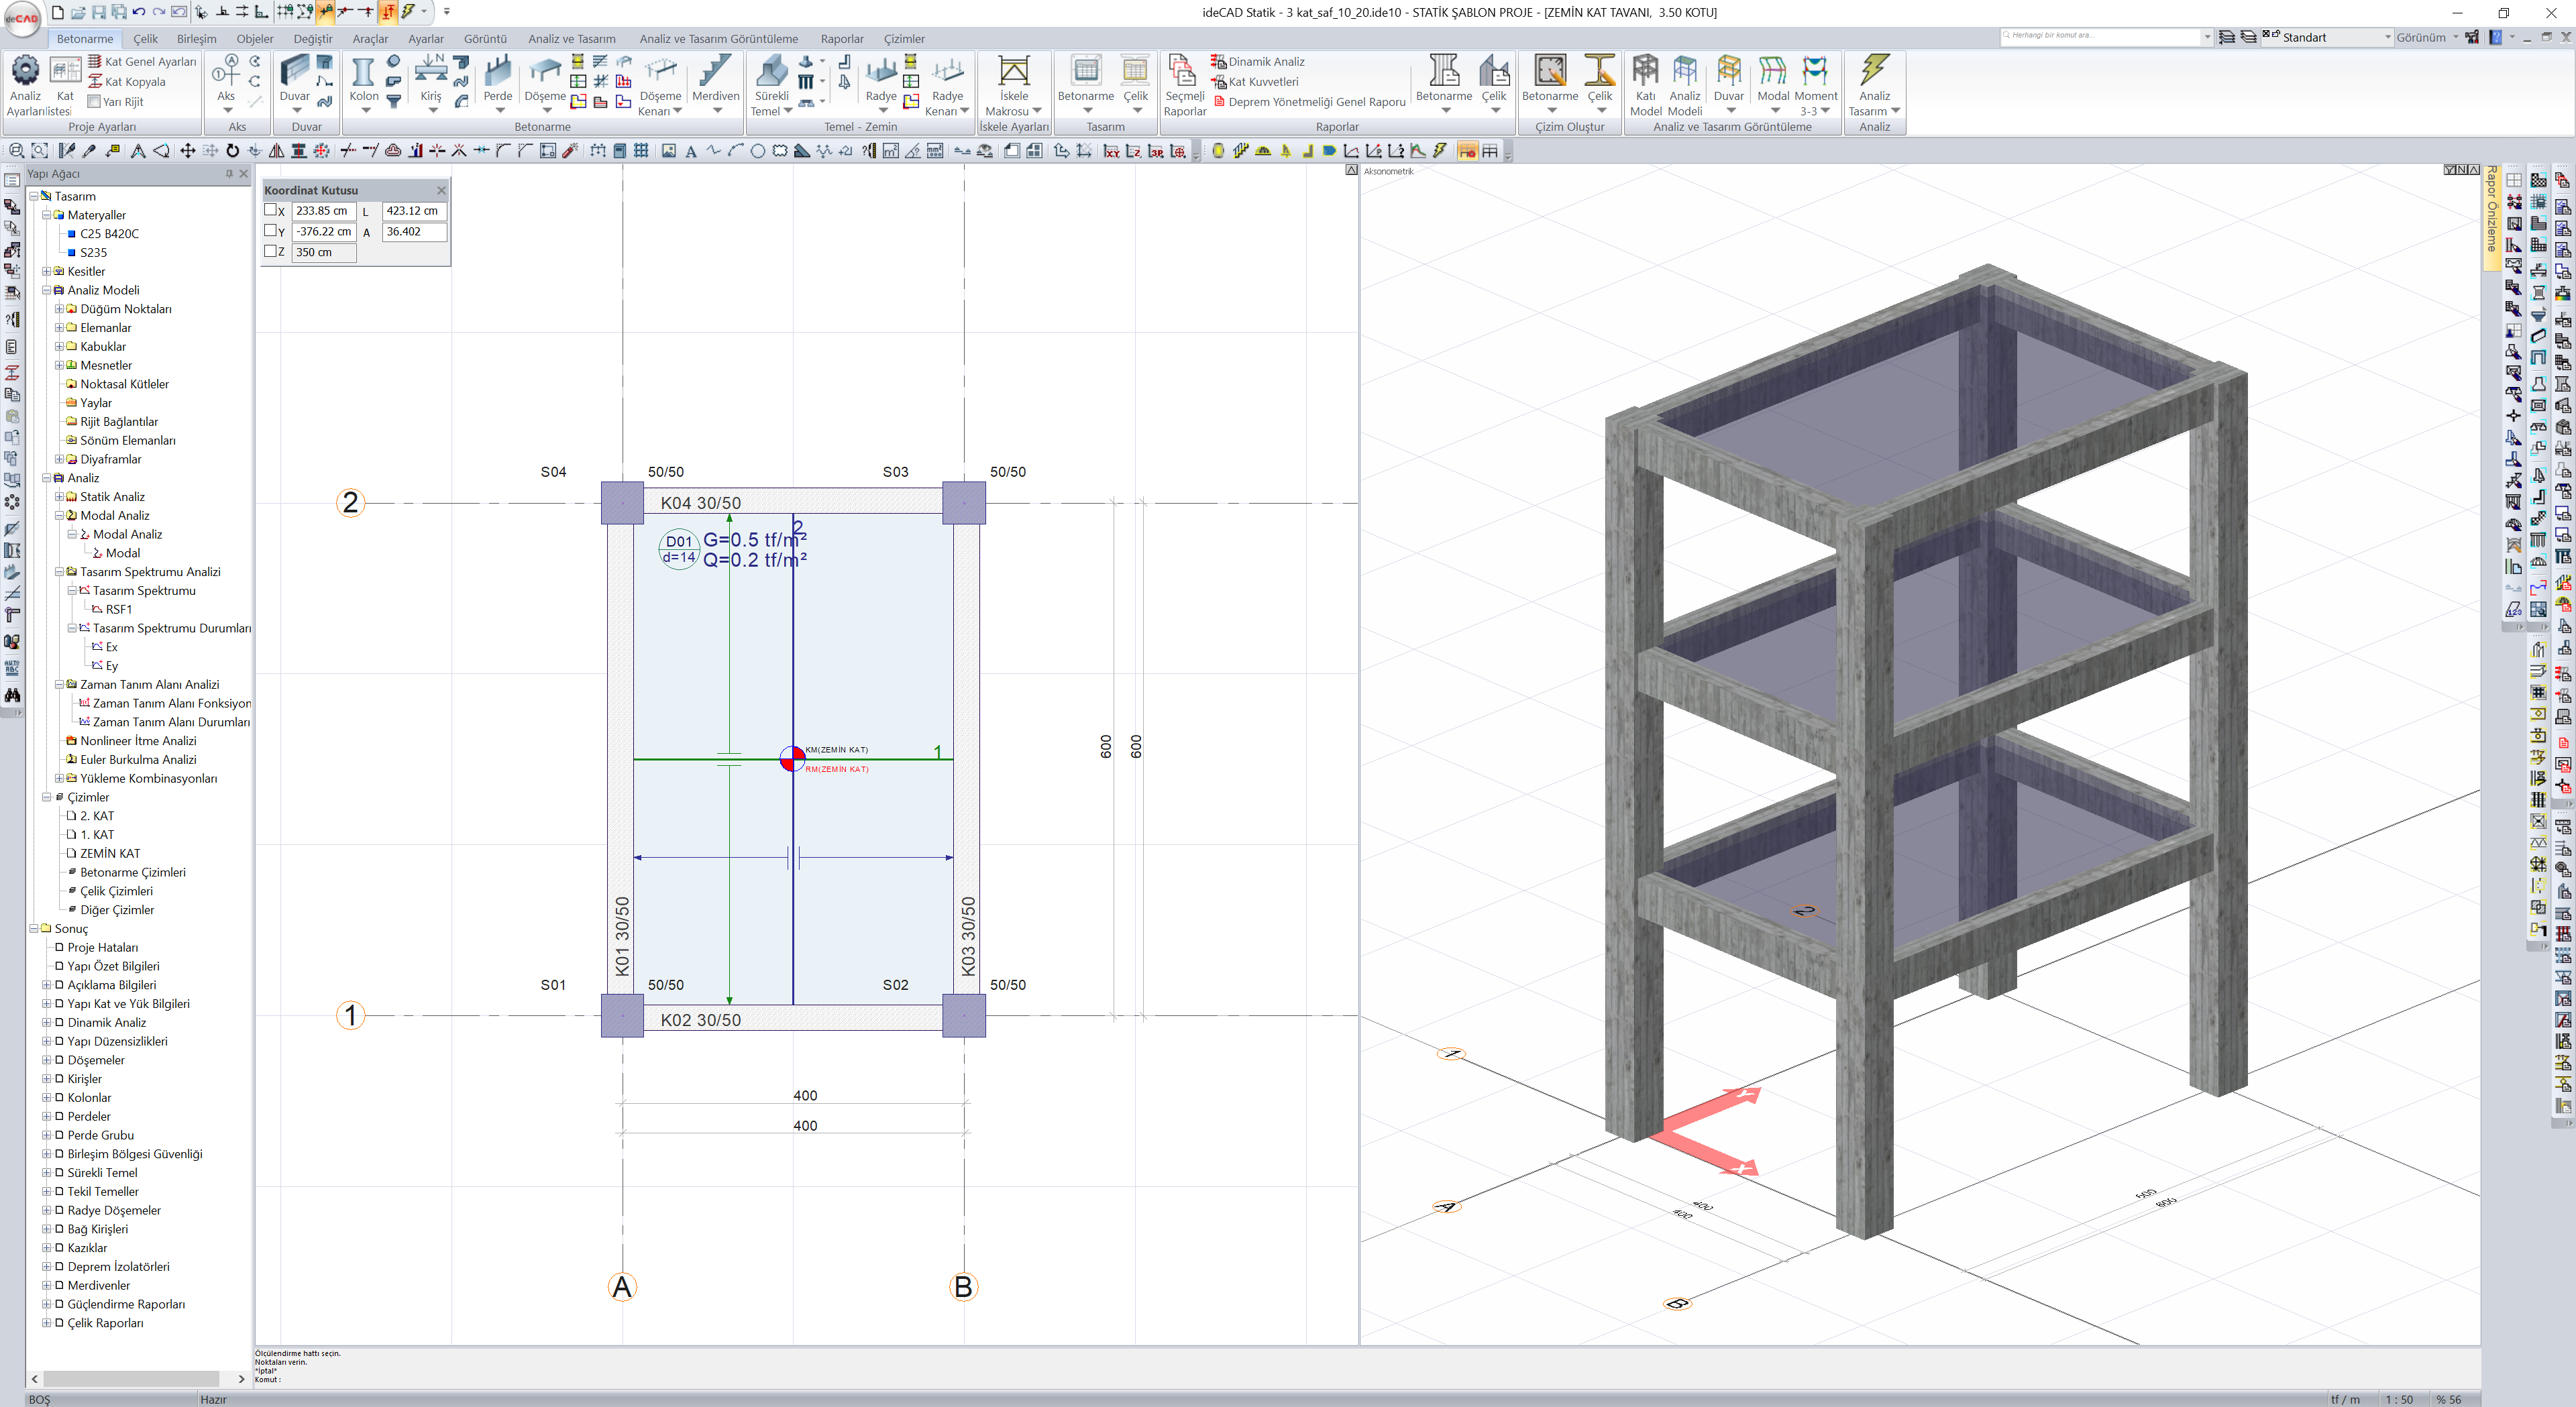Click the İskele Makrosu icon
This screenshot has width=2576, height=1407.
1013,72
